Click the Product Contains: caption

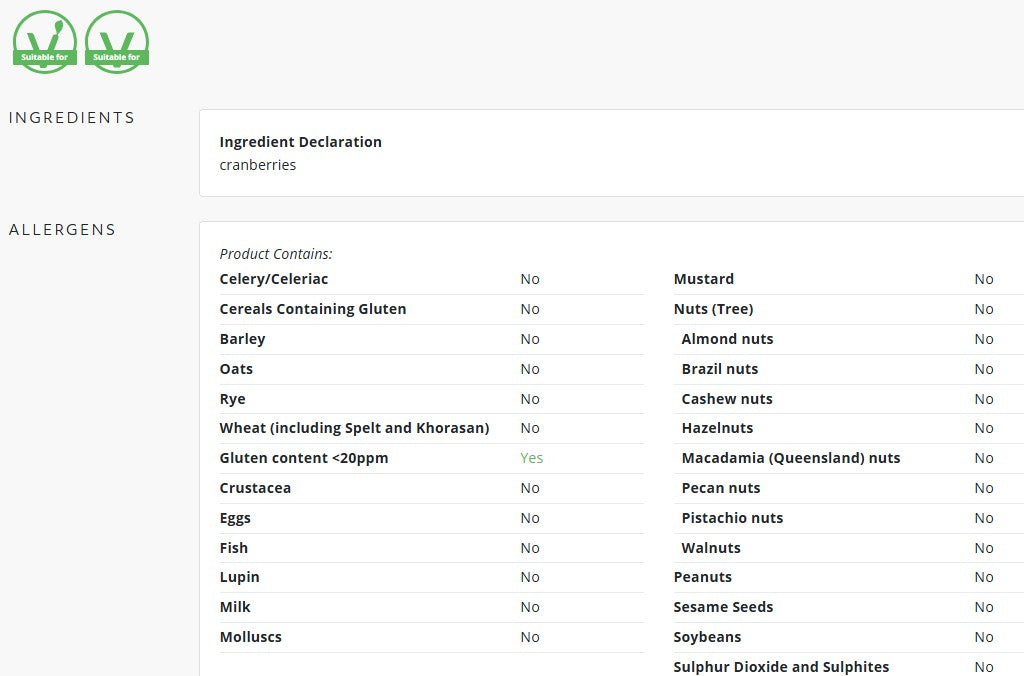(276, 253)
